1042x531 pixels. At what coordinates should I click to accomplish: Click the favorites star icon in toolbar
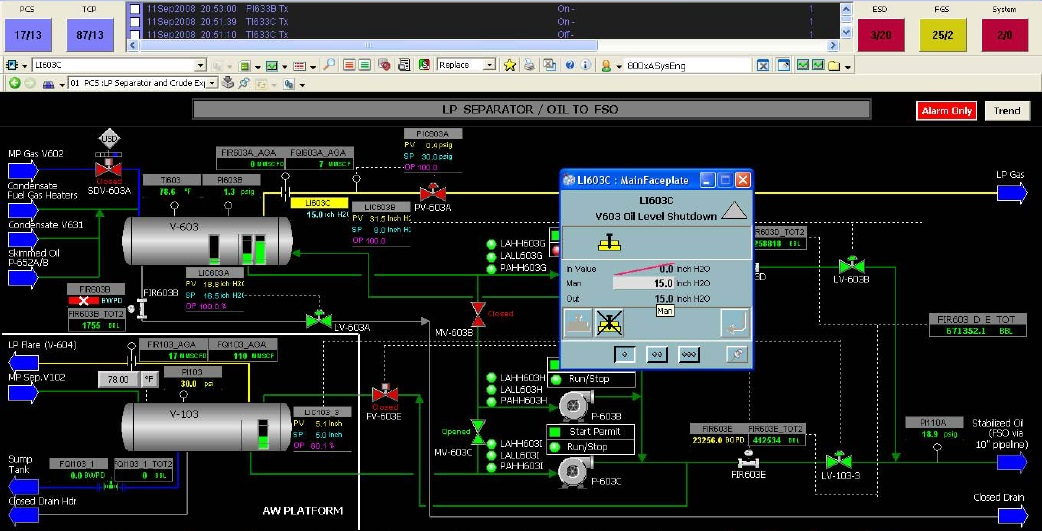509,65
